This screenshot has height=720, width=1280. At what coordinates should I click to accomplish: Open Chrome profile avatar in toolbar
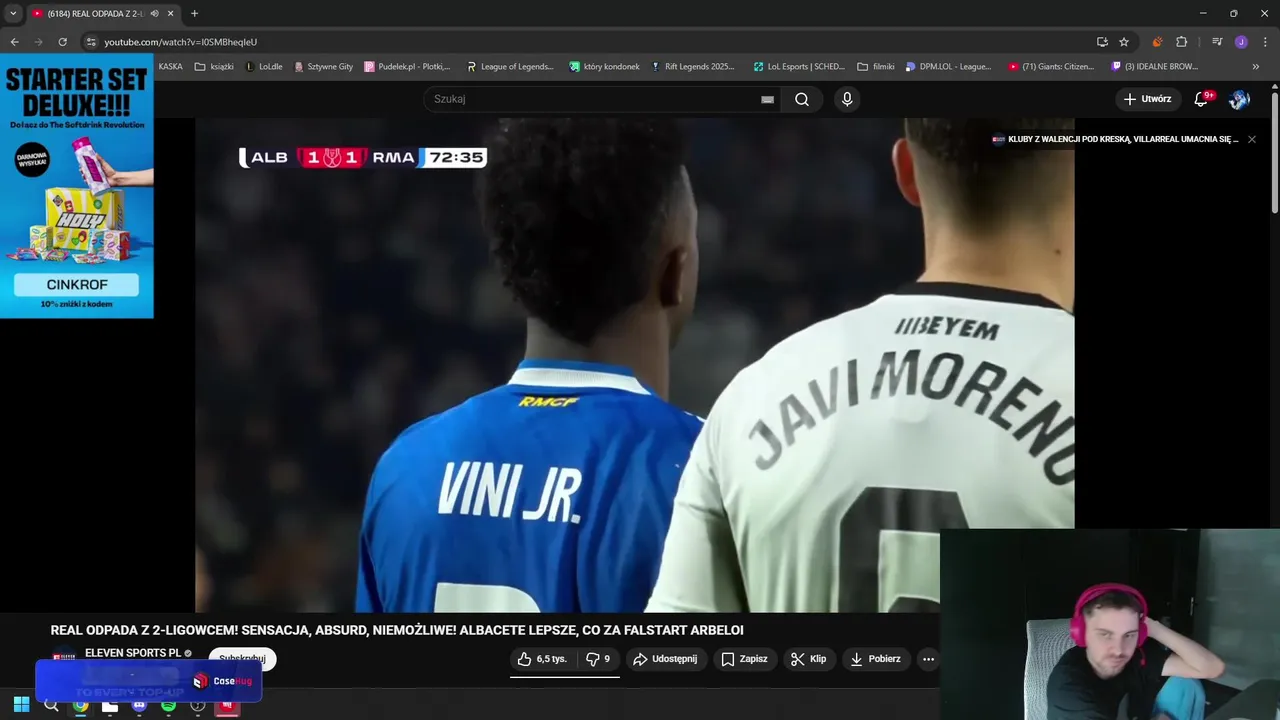[x=1241, y=42]
